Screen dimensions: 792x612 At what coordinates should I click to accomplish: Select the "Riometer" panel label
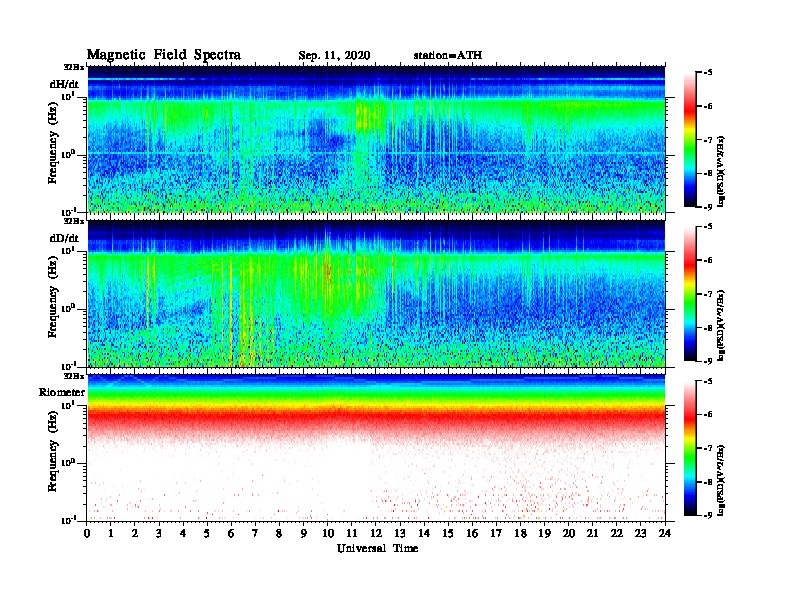pyautogui.click(x=62, y=392)
